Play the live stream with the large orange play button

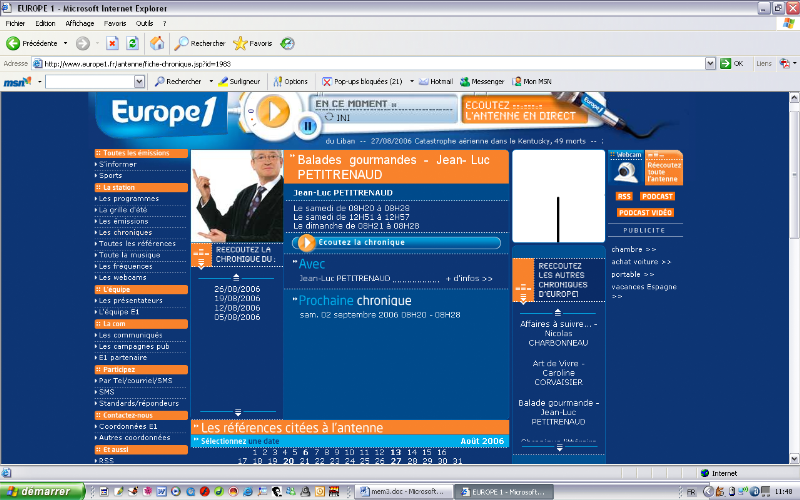(x=273, y=111)
